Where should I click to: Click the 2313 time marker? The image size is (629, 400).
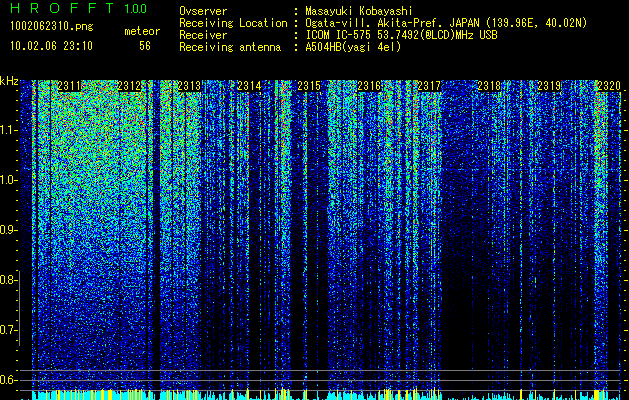189,86
